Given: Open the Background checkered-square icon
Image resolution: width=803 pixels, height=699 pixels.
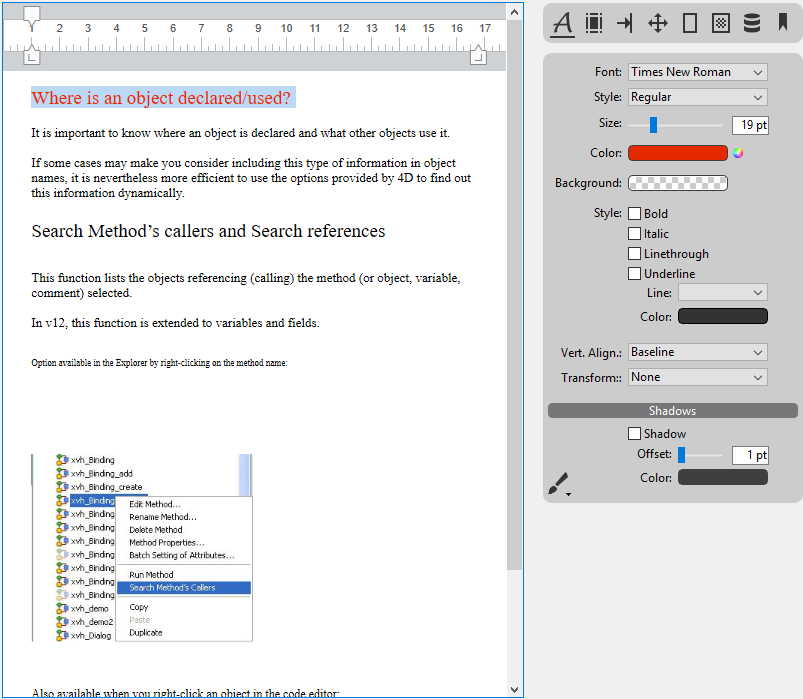Looking at the screenshot, I should pos(720,23).
